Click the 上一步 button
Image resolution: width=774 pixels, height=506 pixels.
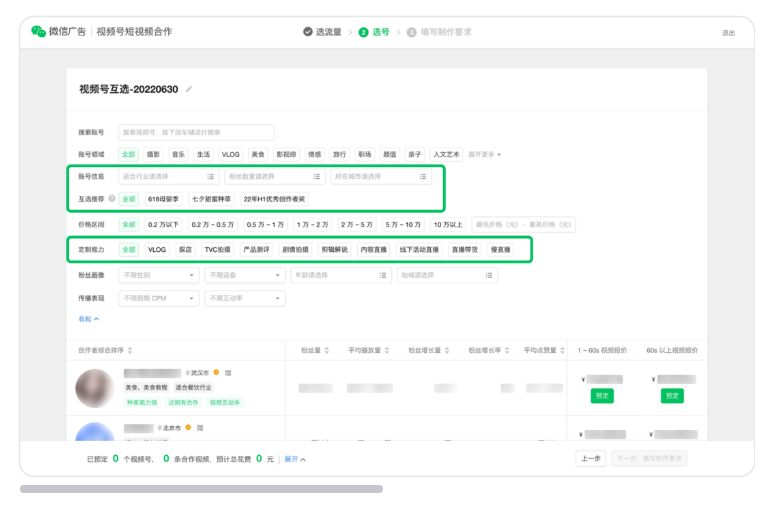coord(591,459)
